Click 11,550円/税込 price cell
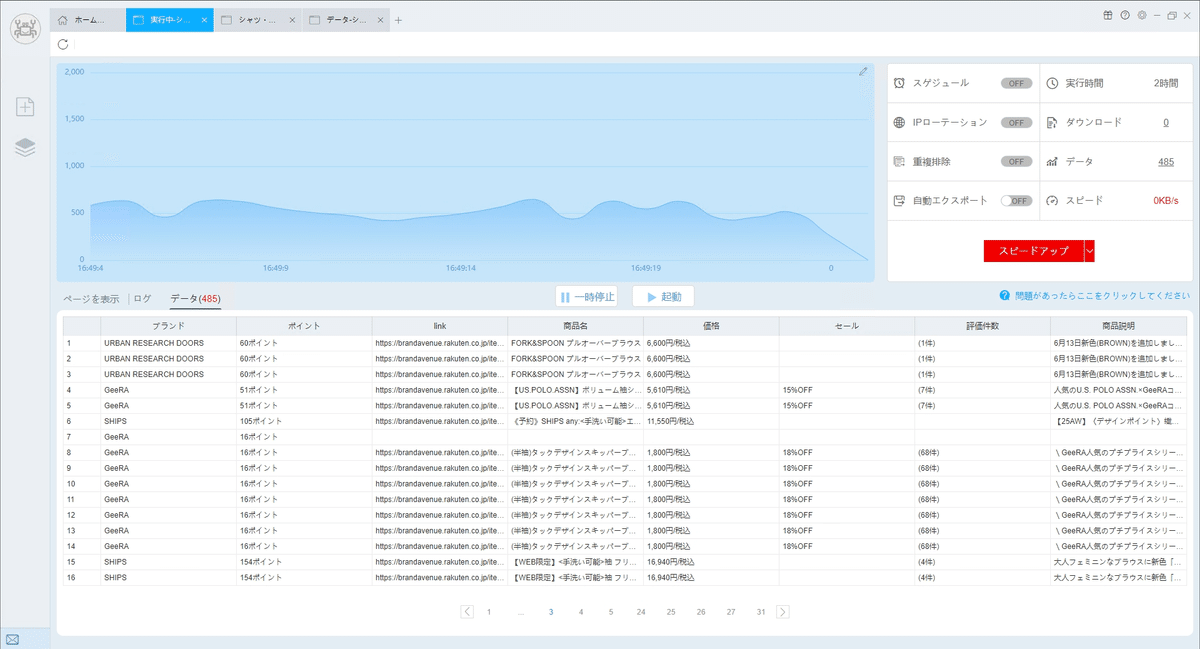This screenshot has height=649, width=1200. [711, 421]
